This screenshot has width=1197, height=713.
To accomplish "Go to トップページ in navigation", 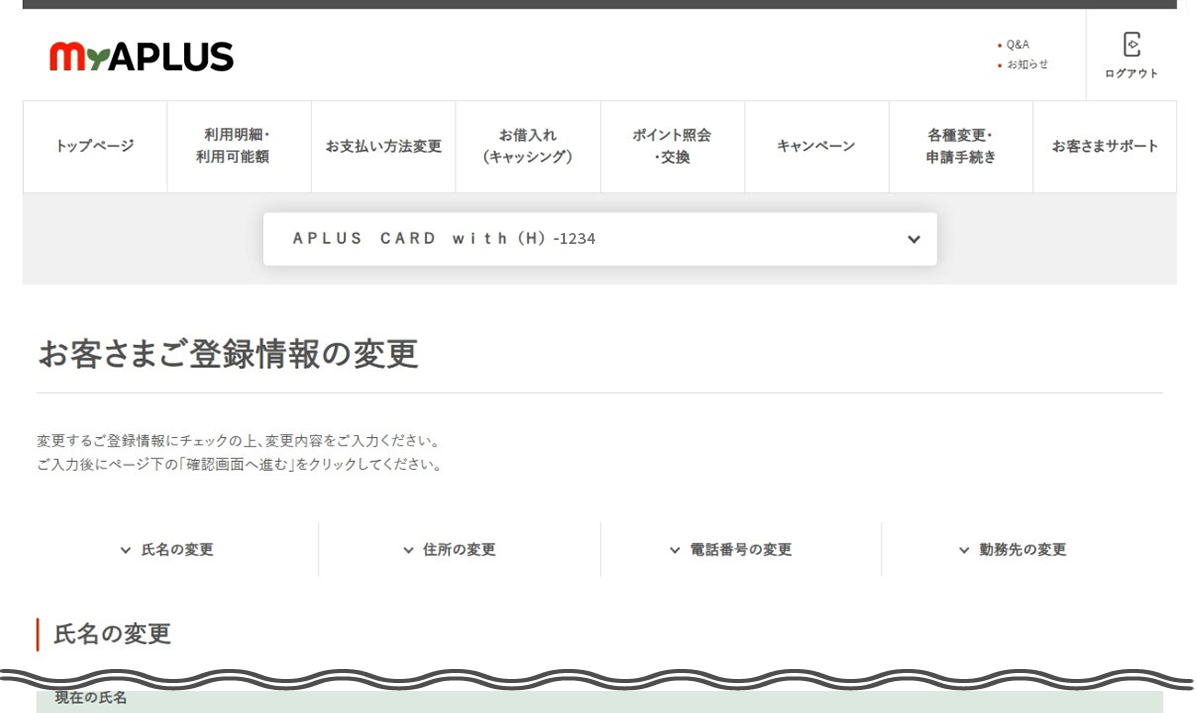I will tap(95, 146).
